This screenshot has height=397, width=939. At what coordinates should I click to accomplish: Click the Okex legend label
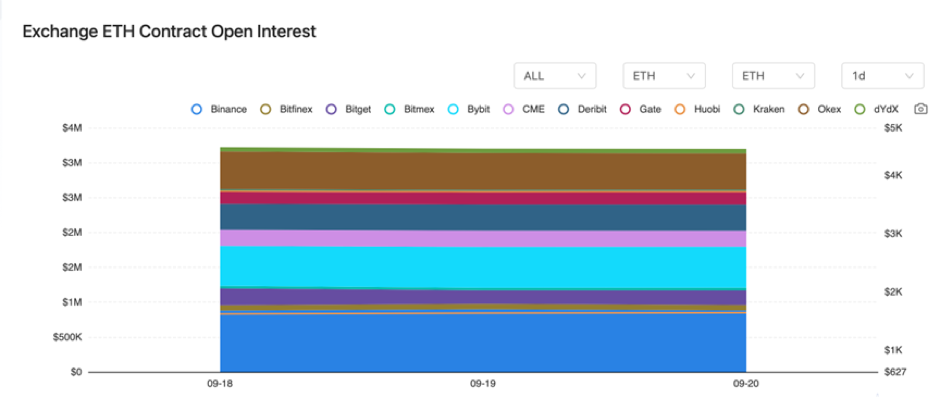click(x=829, y=110)
